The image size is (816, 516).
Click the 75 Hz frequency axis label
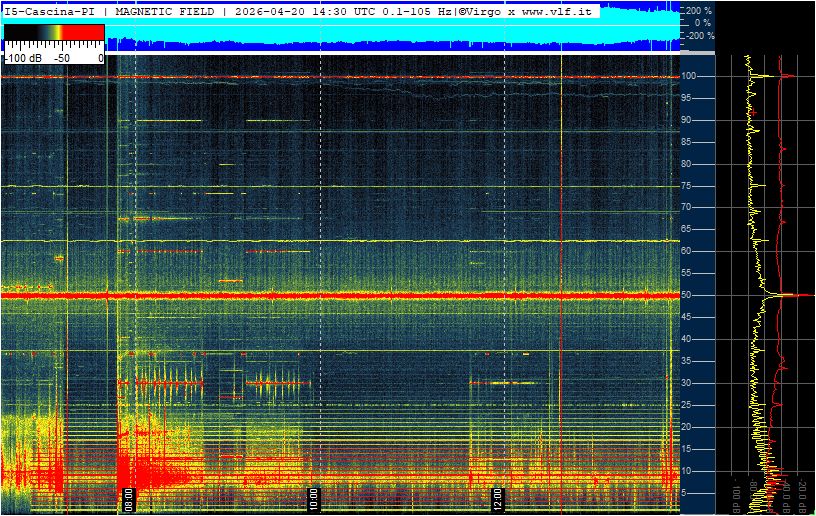click(687, 186)
